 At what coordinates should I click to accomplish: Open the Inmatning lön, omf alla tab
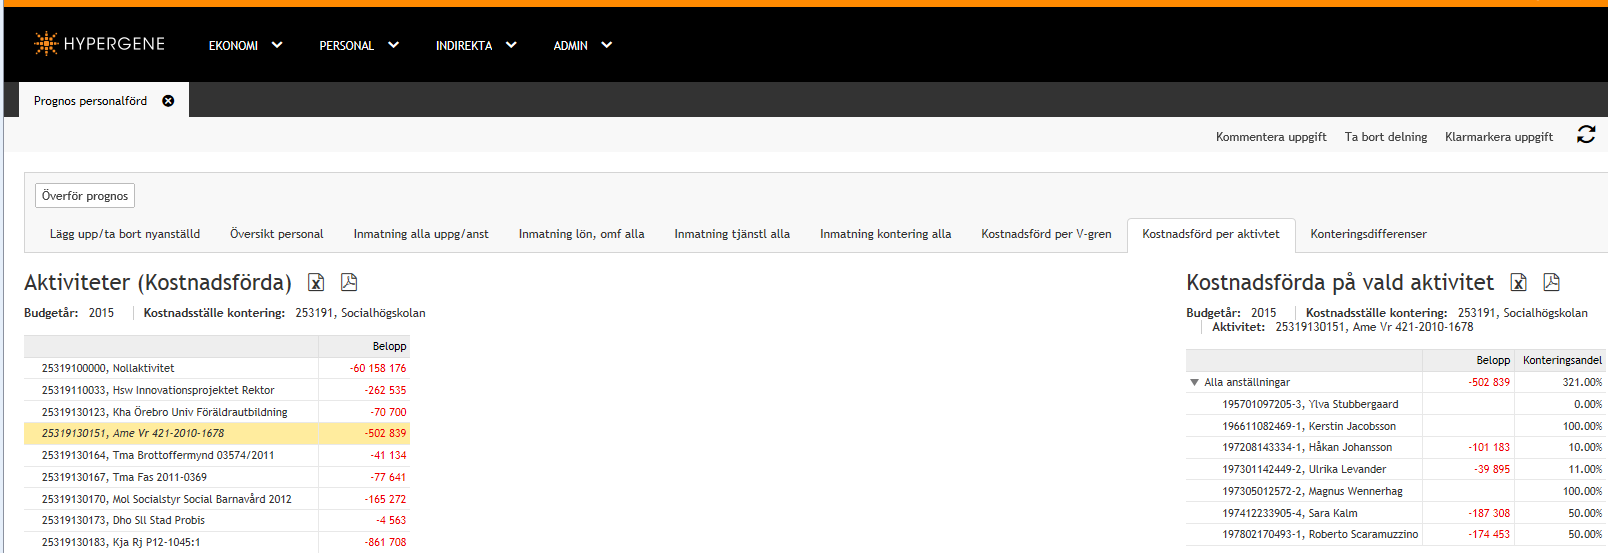coord(581,234)
